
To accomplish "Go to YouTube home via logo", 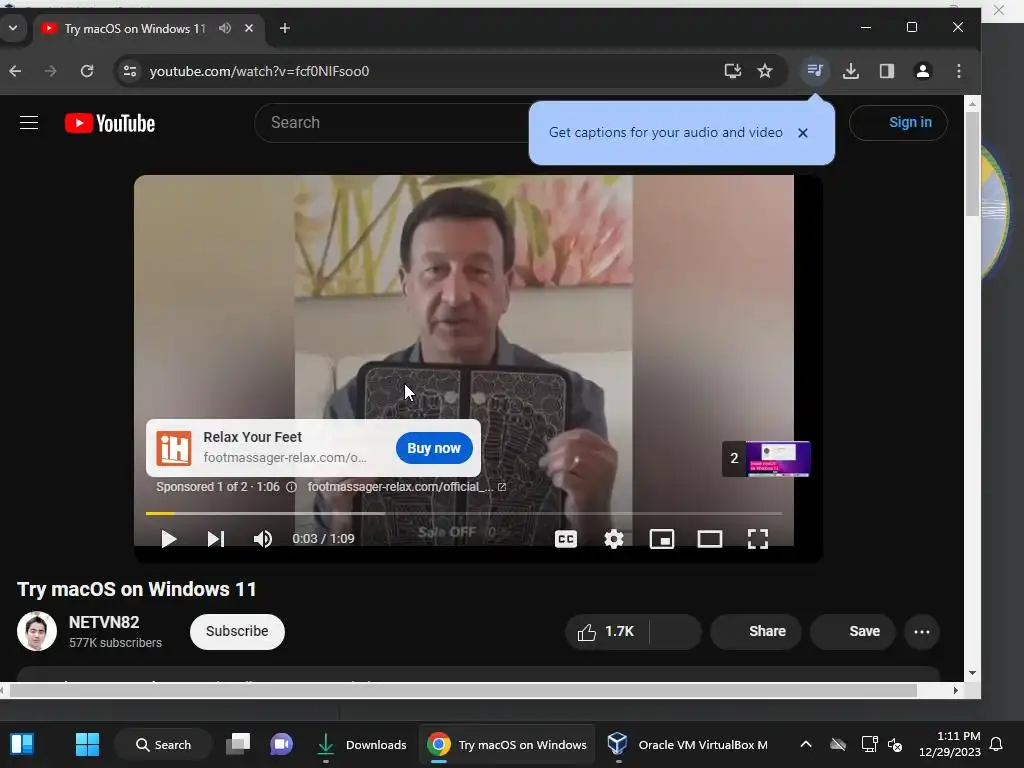I will tap(110, 123).
